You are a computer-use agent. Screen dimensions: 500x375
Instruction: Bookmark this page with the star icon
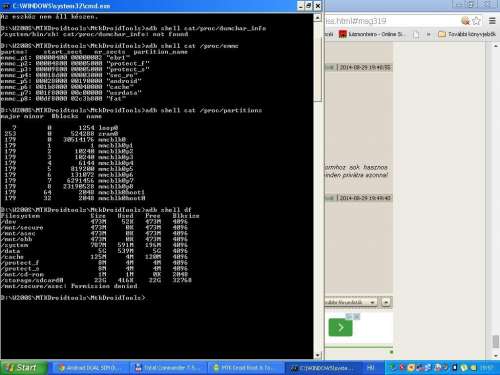[x=477, y=21]
